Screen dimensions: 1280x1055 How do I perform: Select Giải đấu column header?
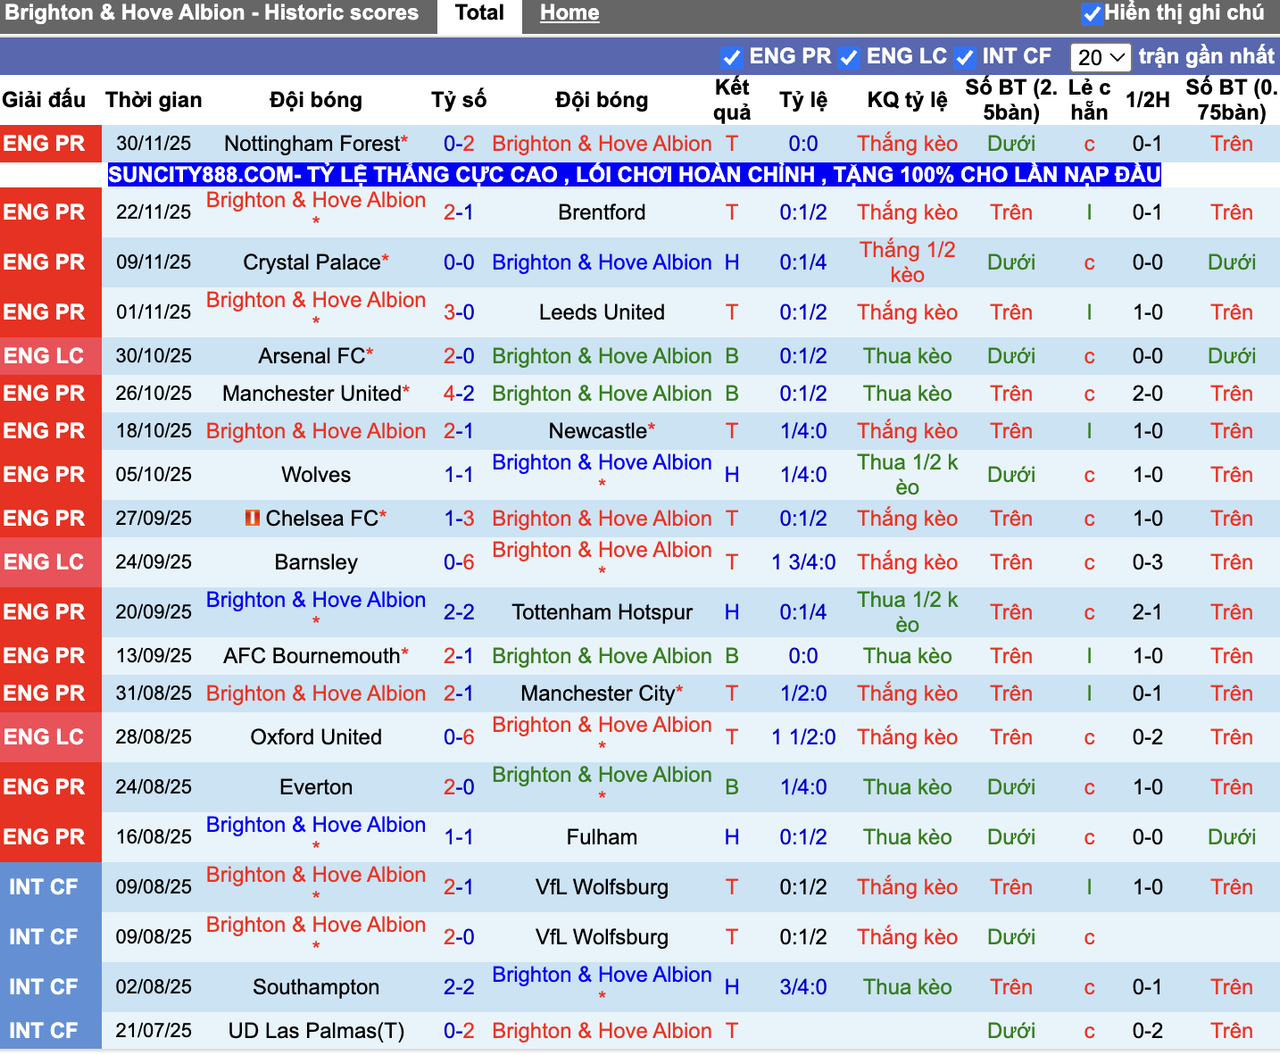pos(44,100)
